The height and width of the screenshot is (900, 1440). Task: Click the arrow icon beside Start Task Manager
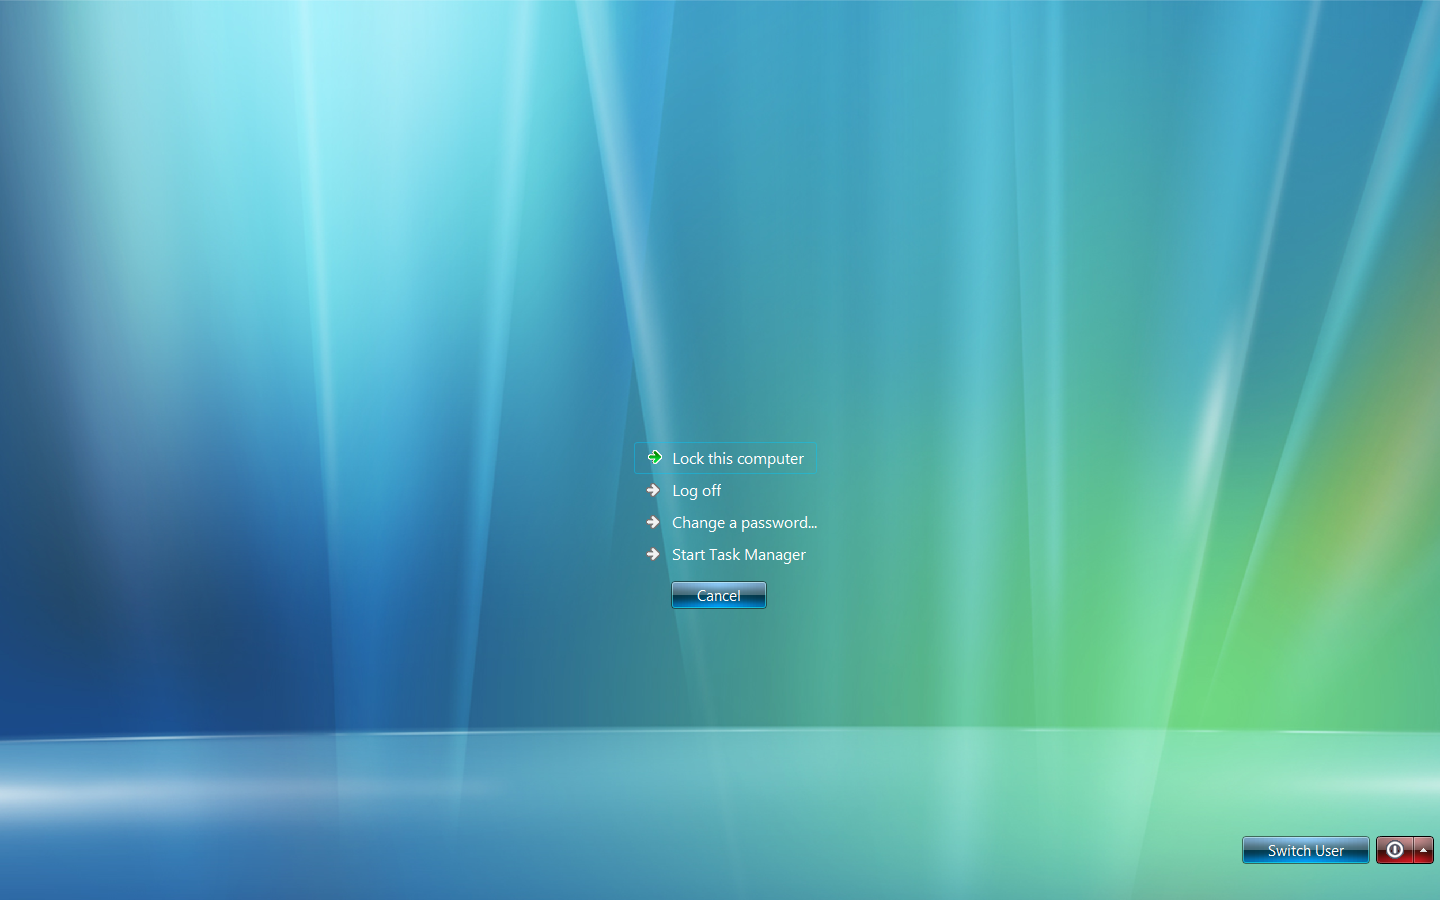click(653, 554)
